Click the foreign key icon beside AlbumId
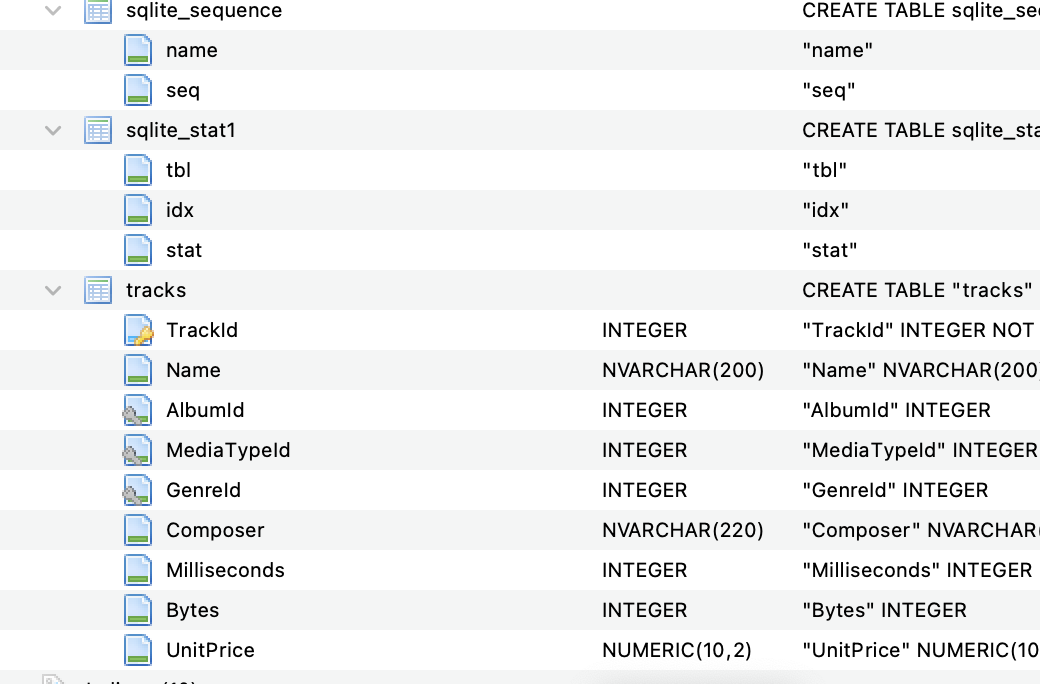 [137, 410]
